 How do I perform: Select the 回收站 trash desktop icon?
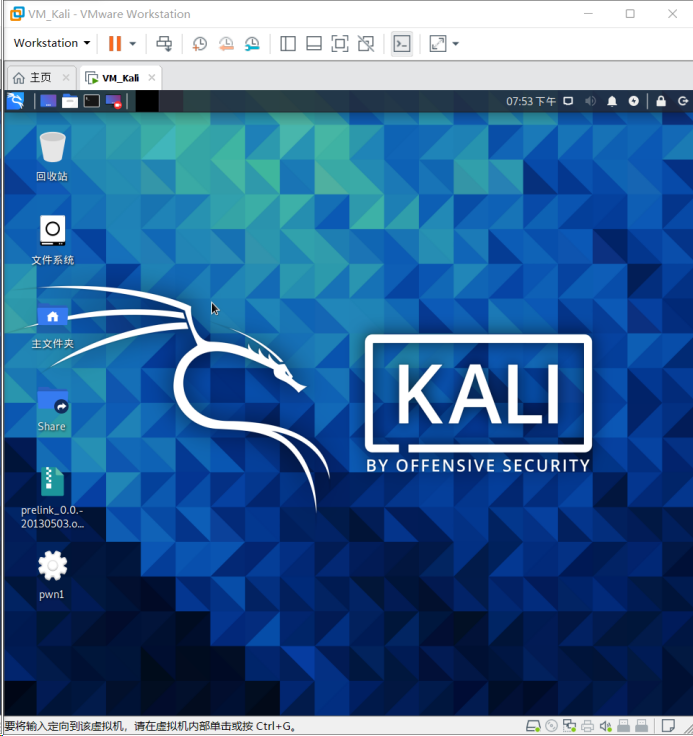tap(52, 156)
